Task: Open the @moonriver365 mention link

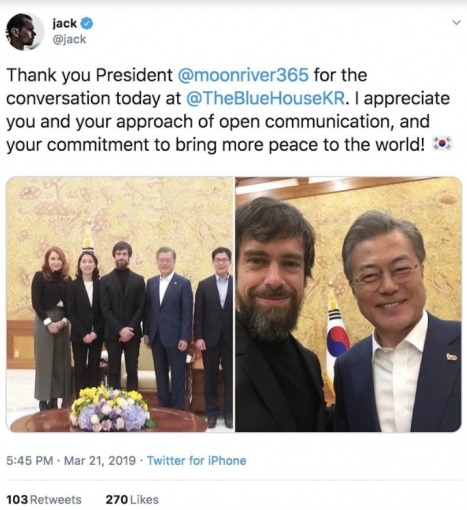Action: [243, 75]
